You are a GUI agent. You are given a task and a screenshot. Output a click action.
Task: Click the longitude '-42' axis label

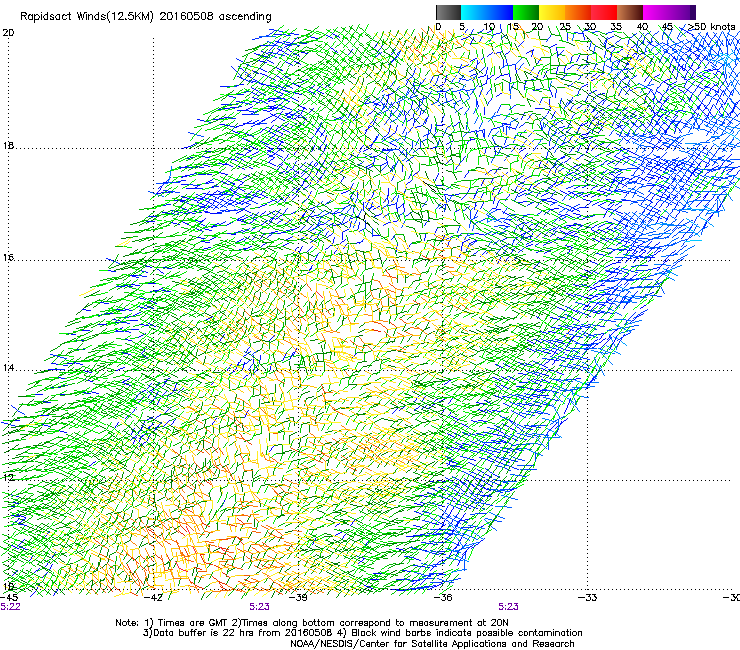click(x=153, y=598)
